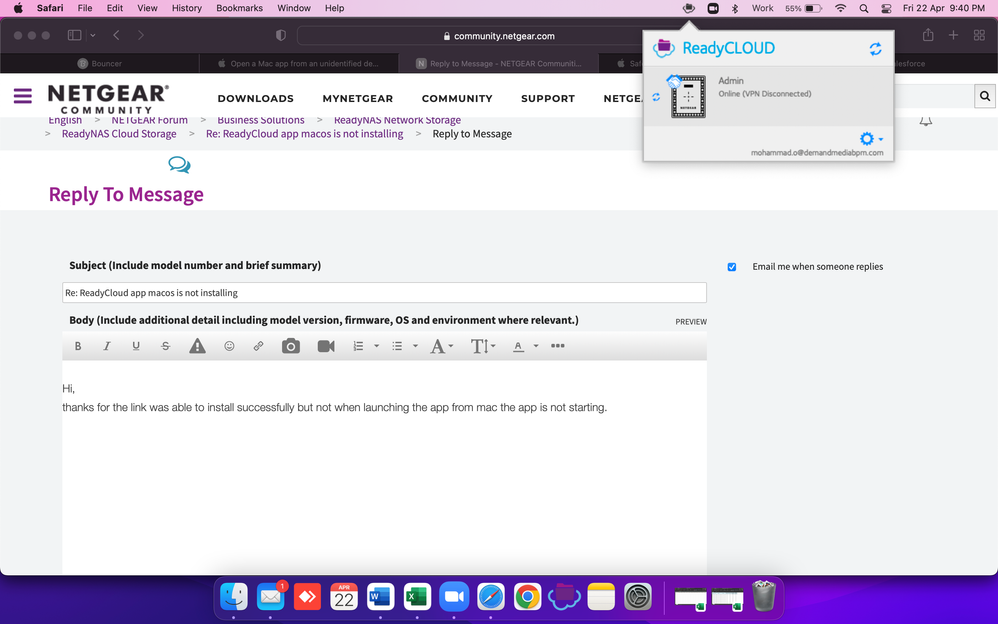Uncheck Email me when someone replies
The image size is (998, 624).
(x=732, y=267)
